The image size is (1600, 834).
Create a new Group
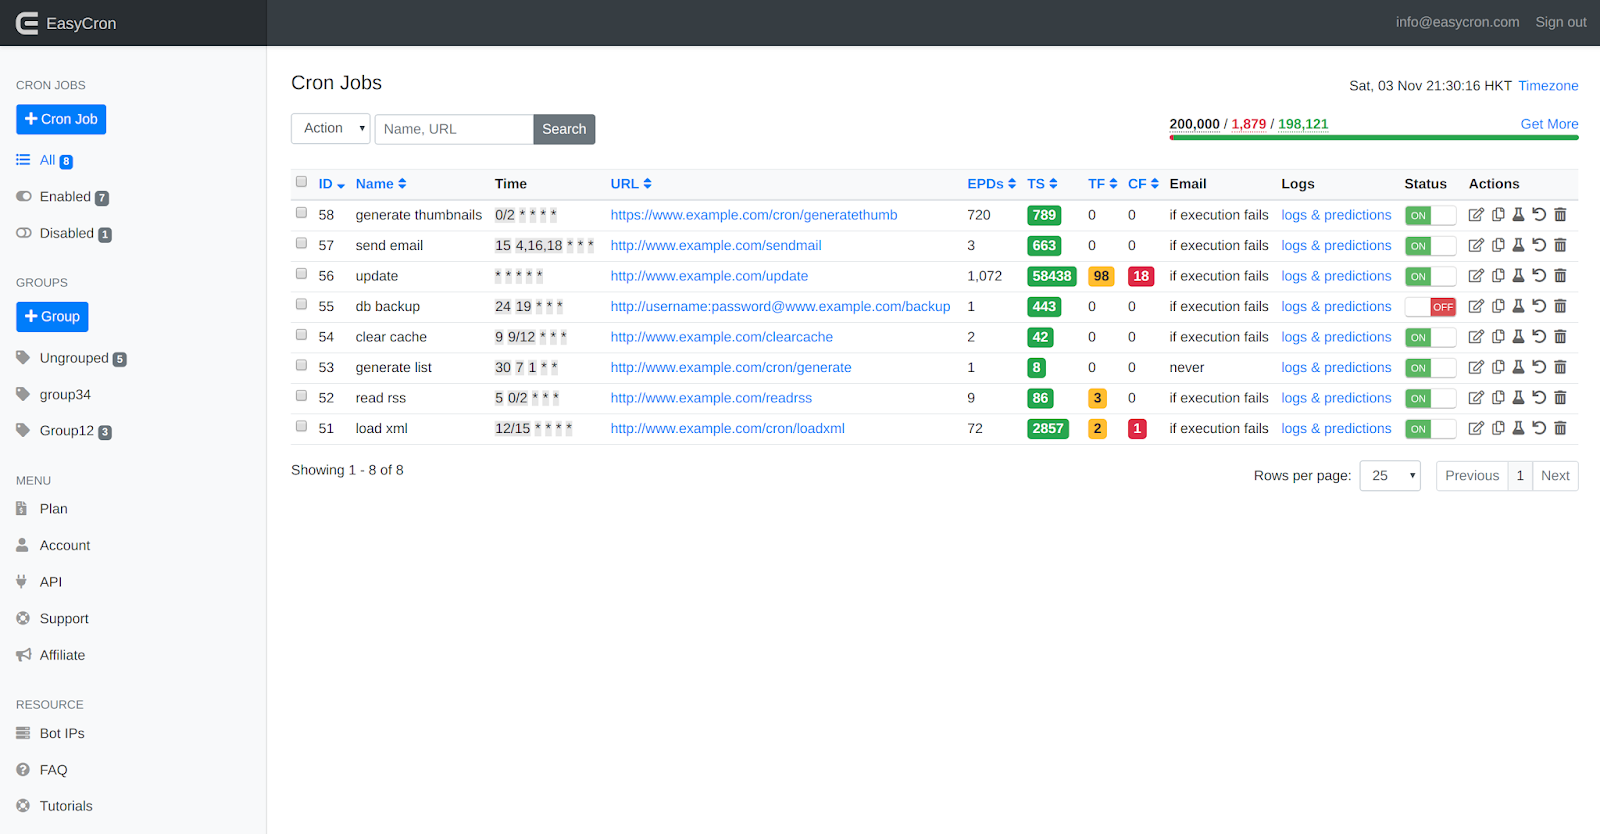52,317
